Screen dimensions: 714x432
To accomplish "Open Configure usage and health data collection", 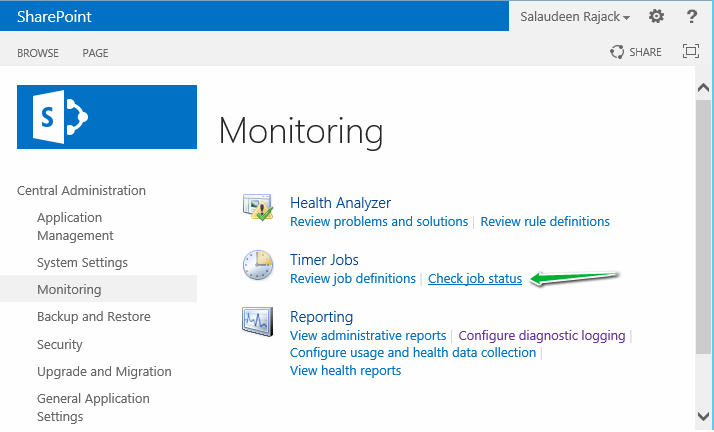I will tap(413, 353).
